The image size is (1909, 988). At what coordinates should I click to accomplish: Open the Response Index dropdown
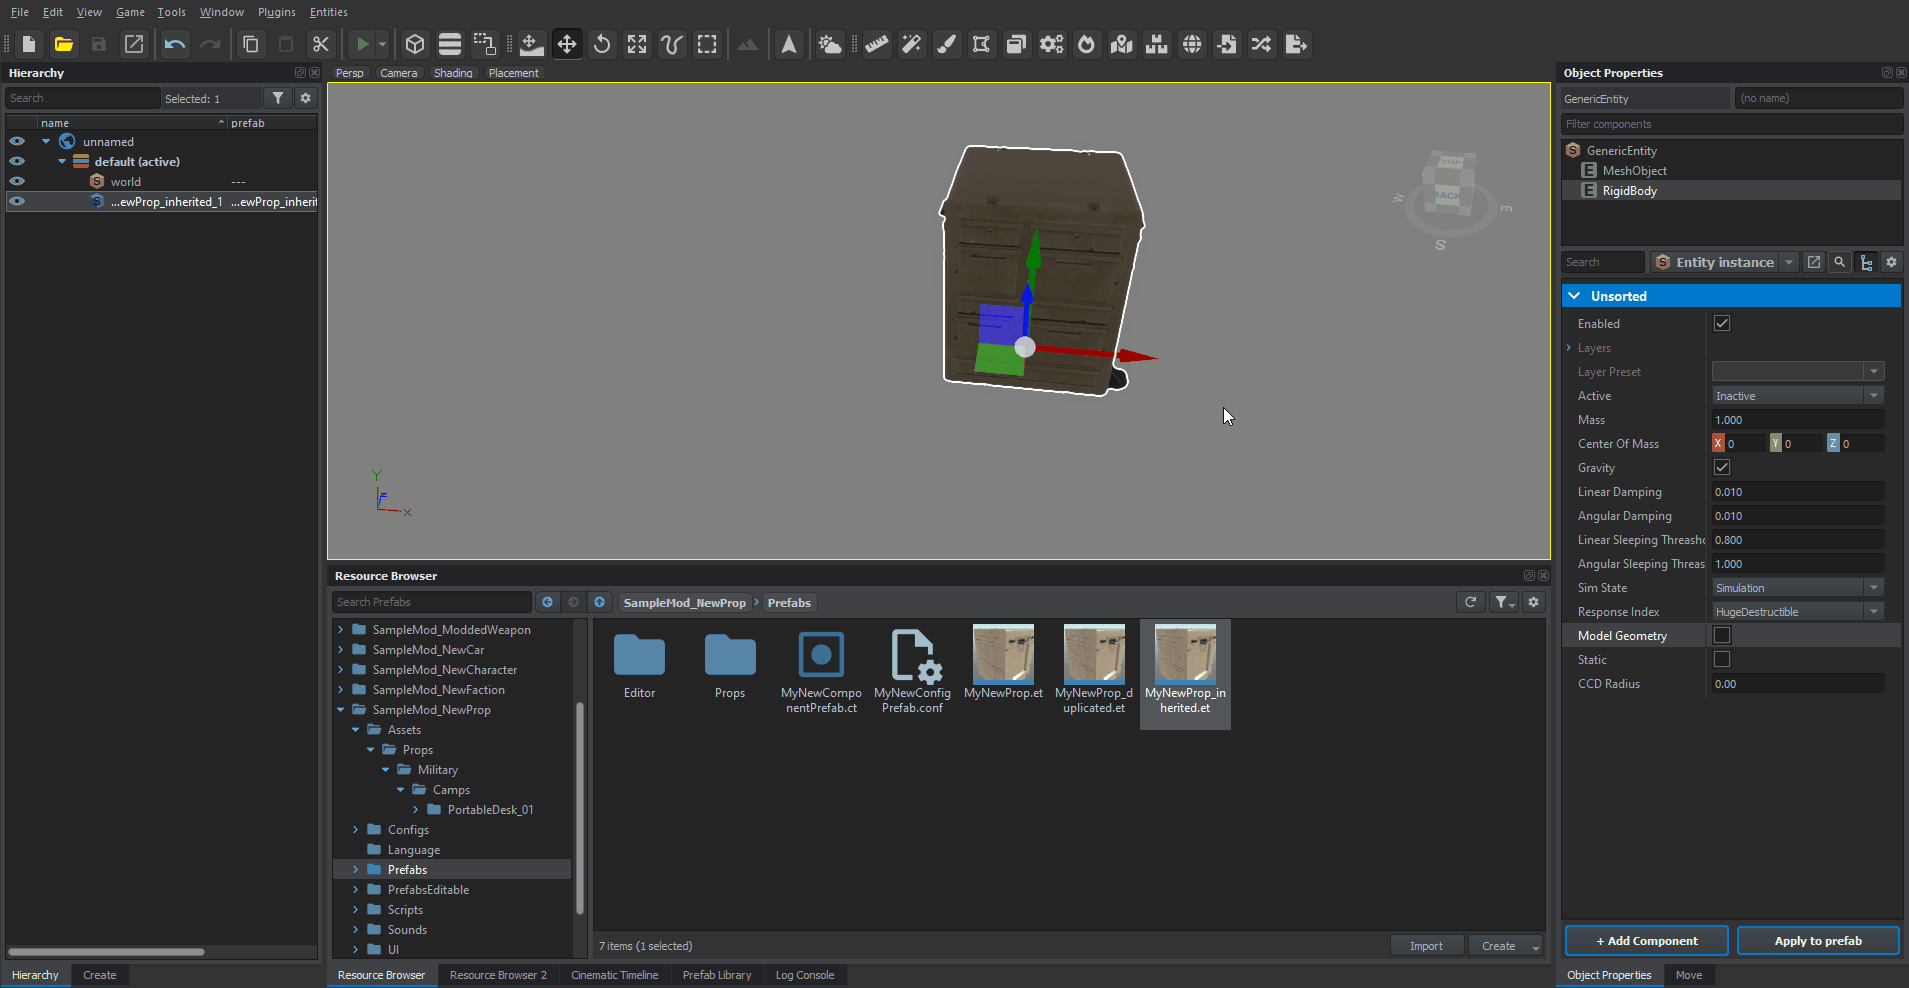pos(1797,612)
